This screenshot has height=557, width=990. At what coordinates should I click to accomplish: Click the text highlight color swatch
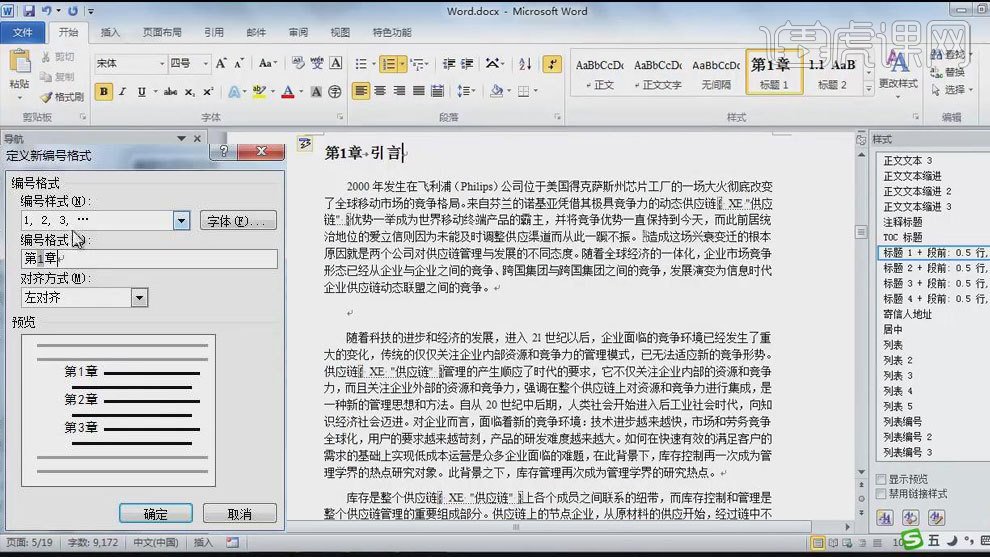pos(259,92)
